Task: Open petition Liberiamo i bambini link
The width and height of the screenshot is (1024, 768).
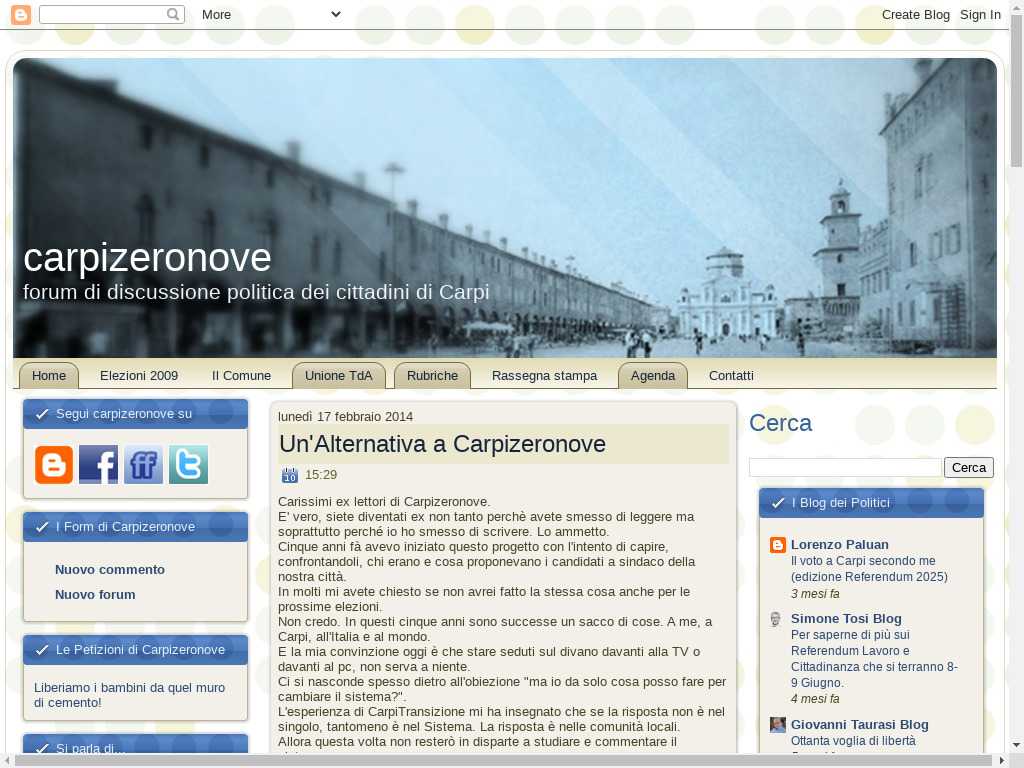Action: [x=129, y=696]
